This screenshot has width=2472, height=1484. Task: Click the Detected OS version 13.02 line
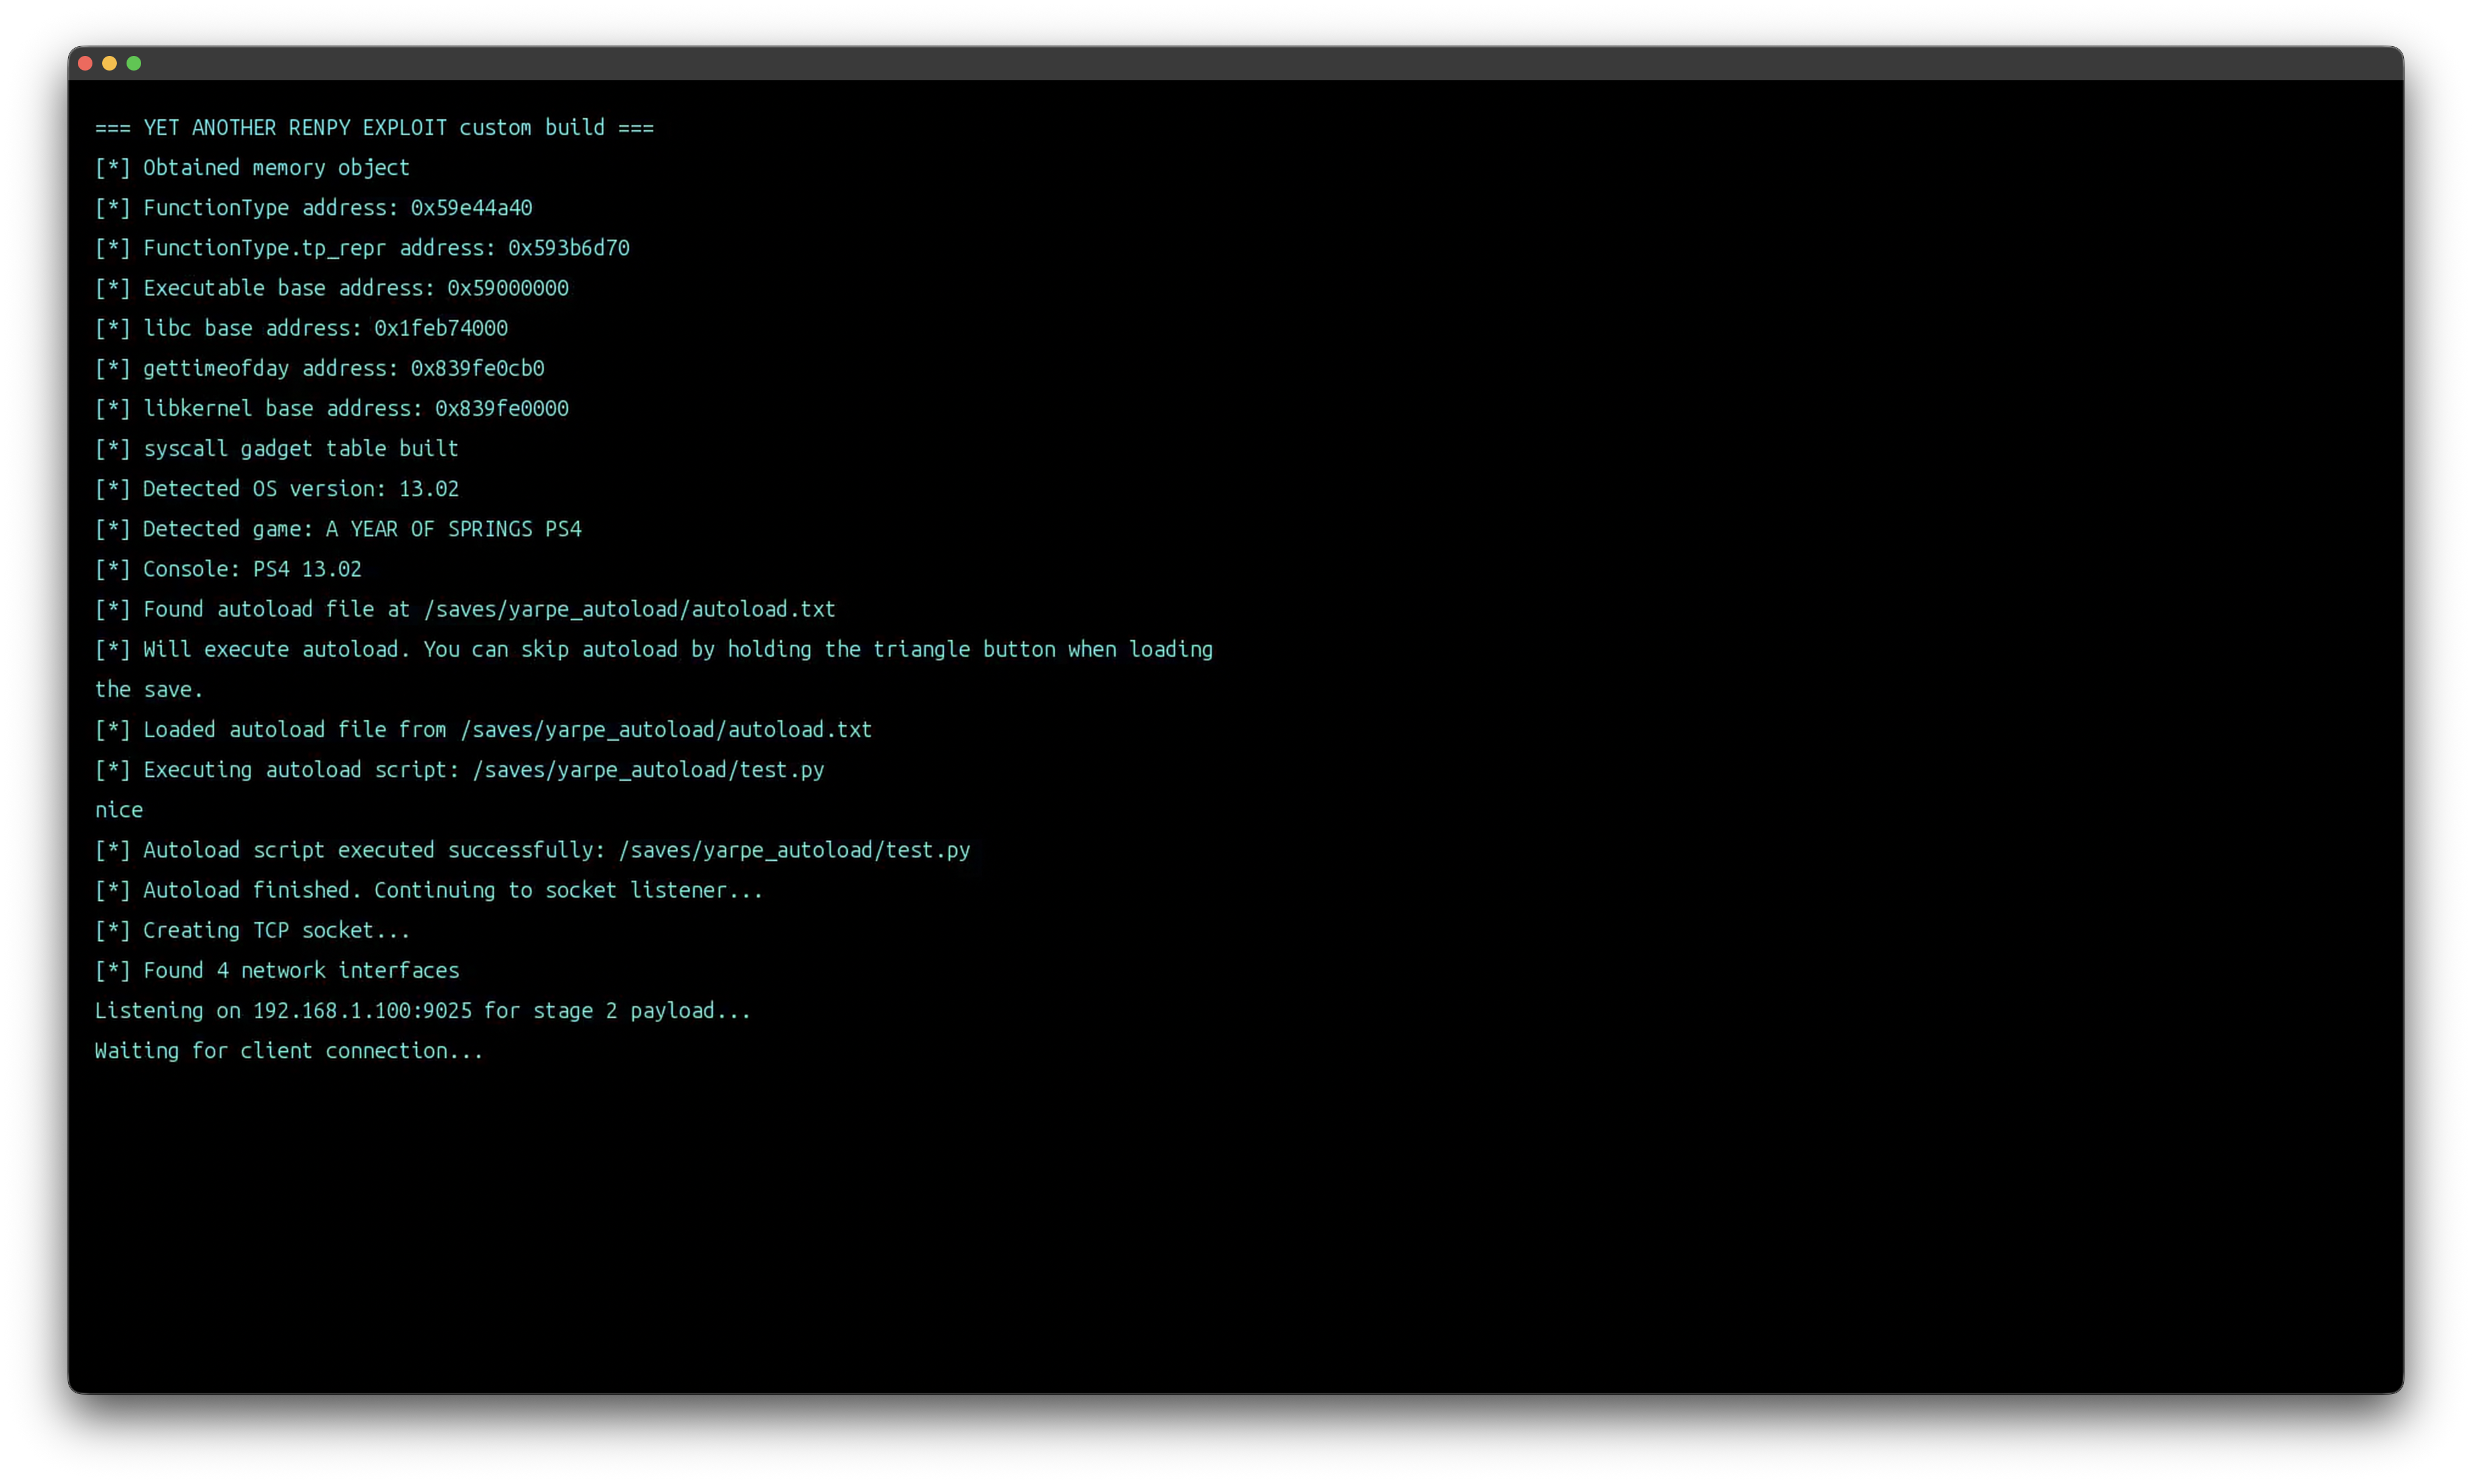pyautogui.click(x=277, y=489)
